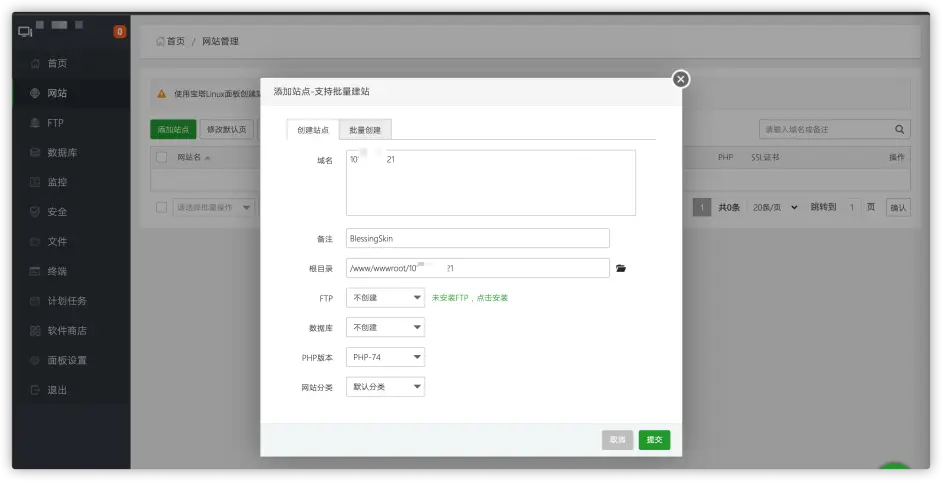Click the 监控 monitoring icon
942x481 pixels.
point(35,182)
